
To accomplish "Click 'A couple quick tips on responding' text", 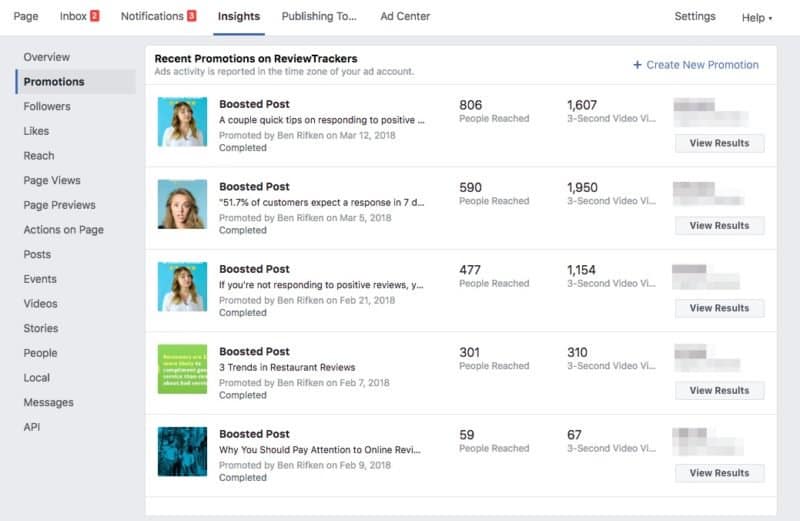I will [x=321, y=120].
